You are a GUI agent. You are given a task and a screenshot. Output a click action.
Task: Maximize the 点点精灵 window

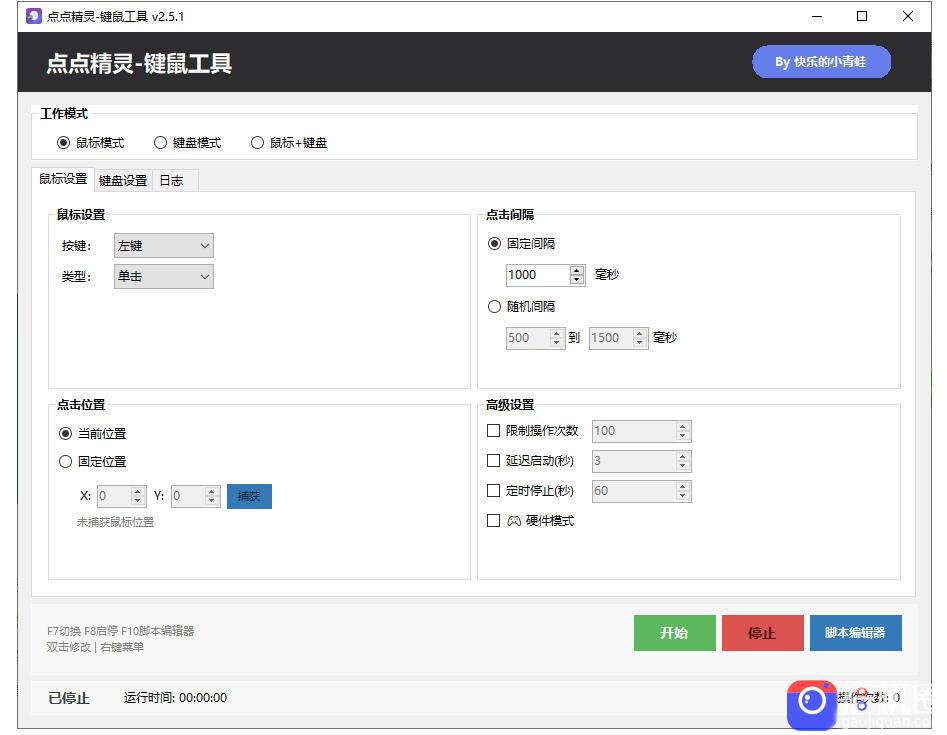coord(862,16)
